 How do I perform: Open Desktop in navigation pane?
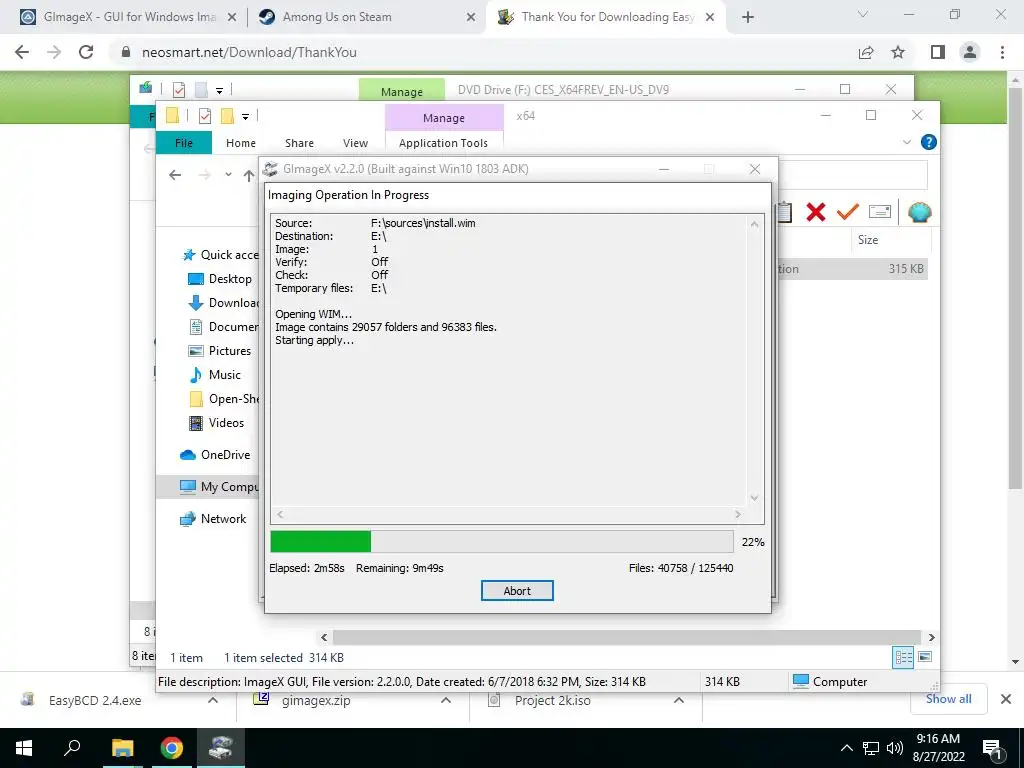point(221,279)
